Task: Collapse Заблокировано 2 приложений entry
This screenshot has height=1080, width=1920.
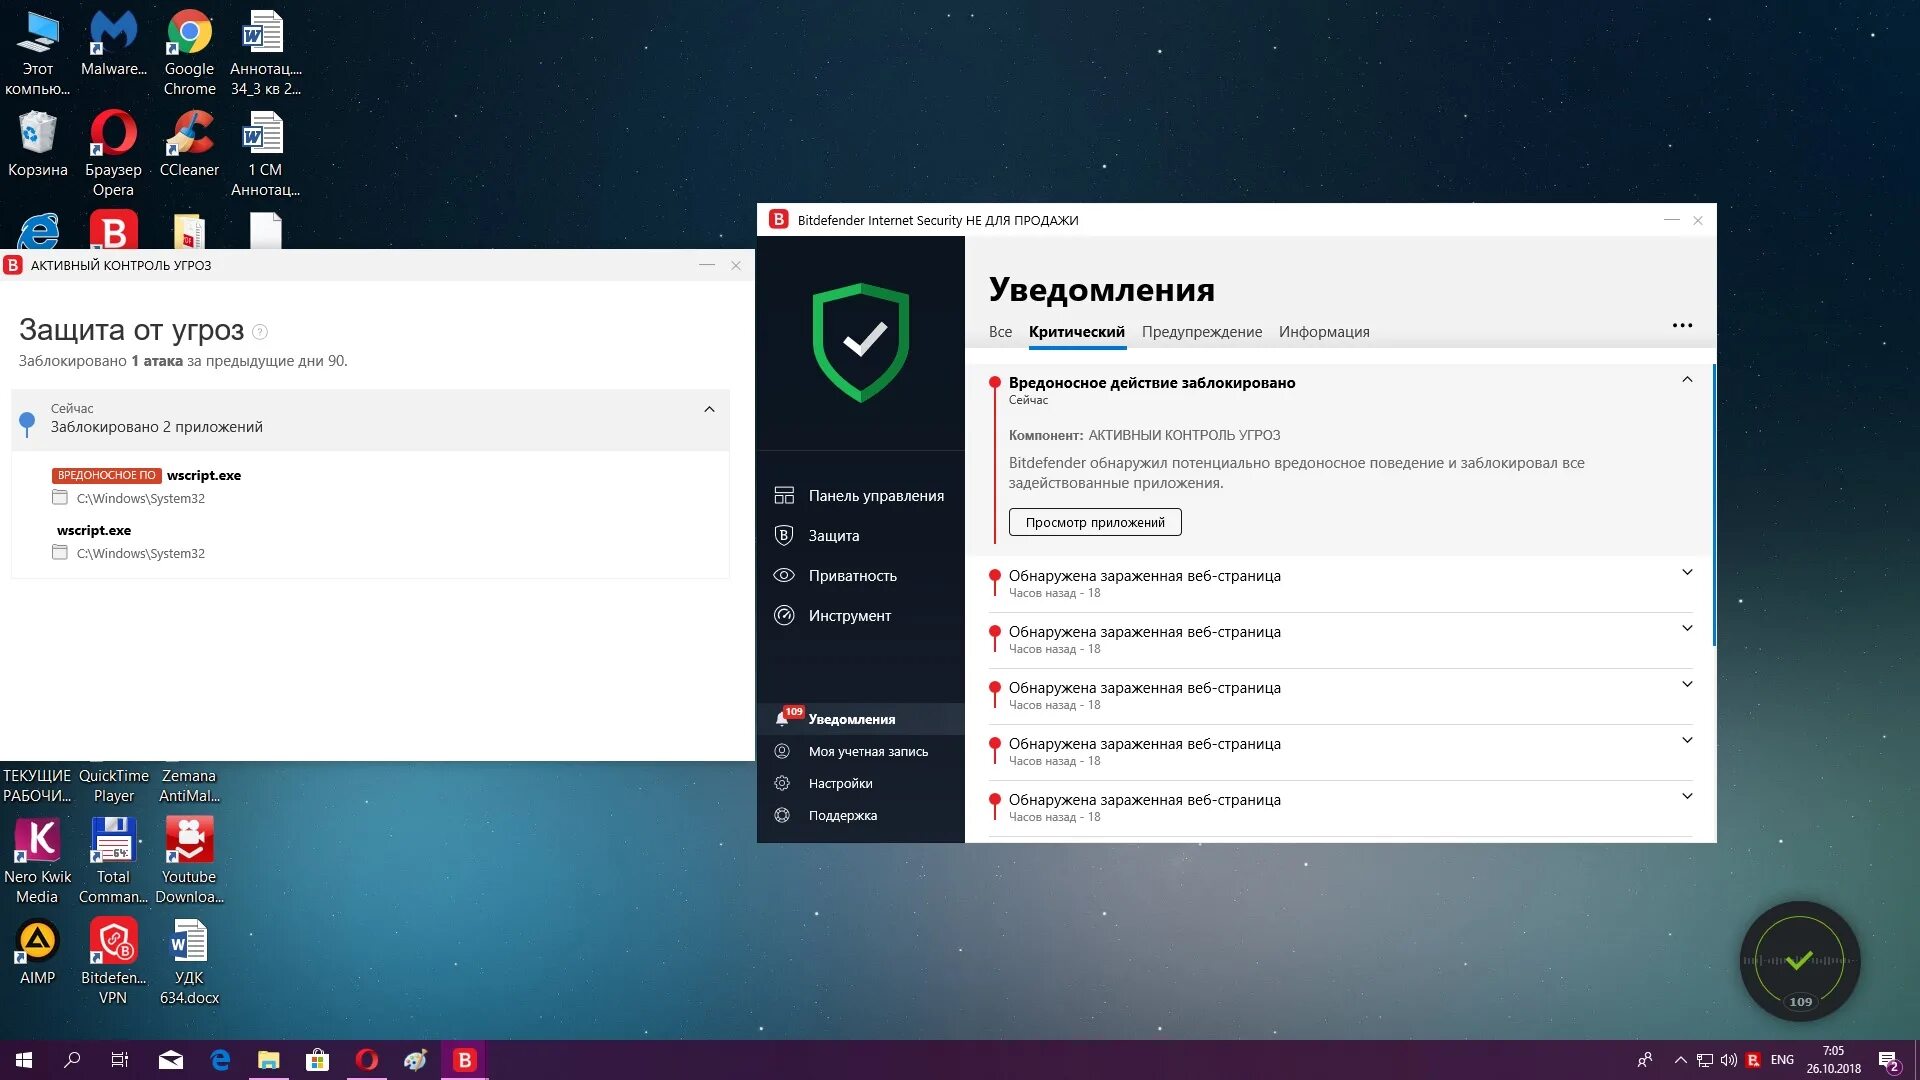Action: pos(709,409)
